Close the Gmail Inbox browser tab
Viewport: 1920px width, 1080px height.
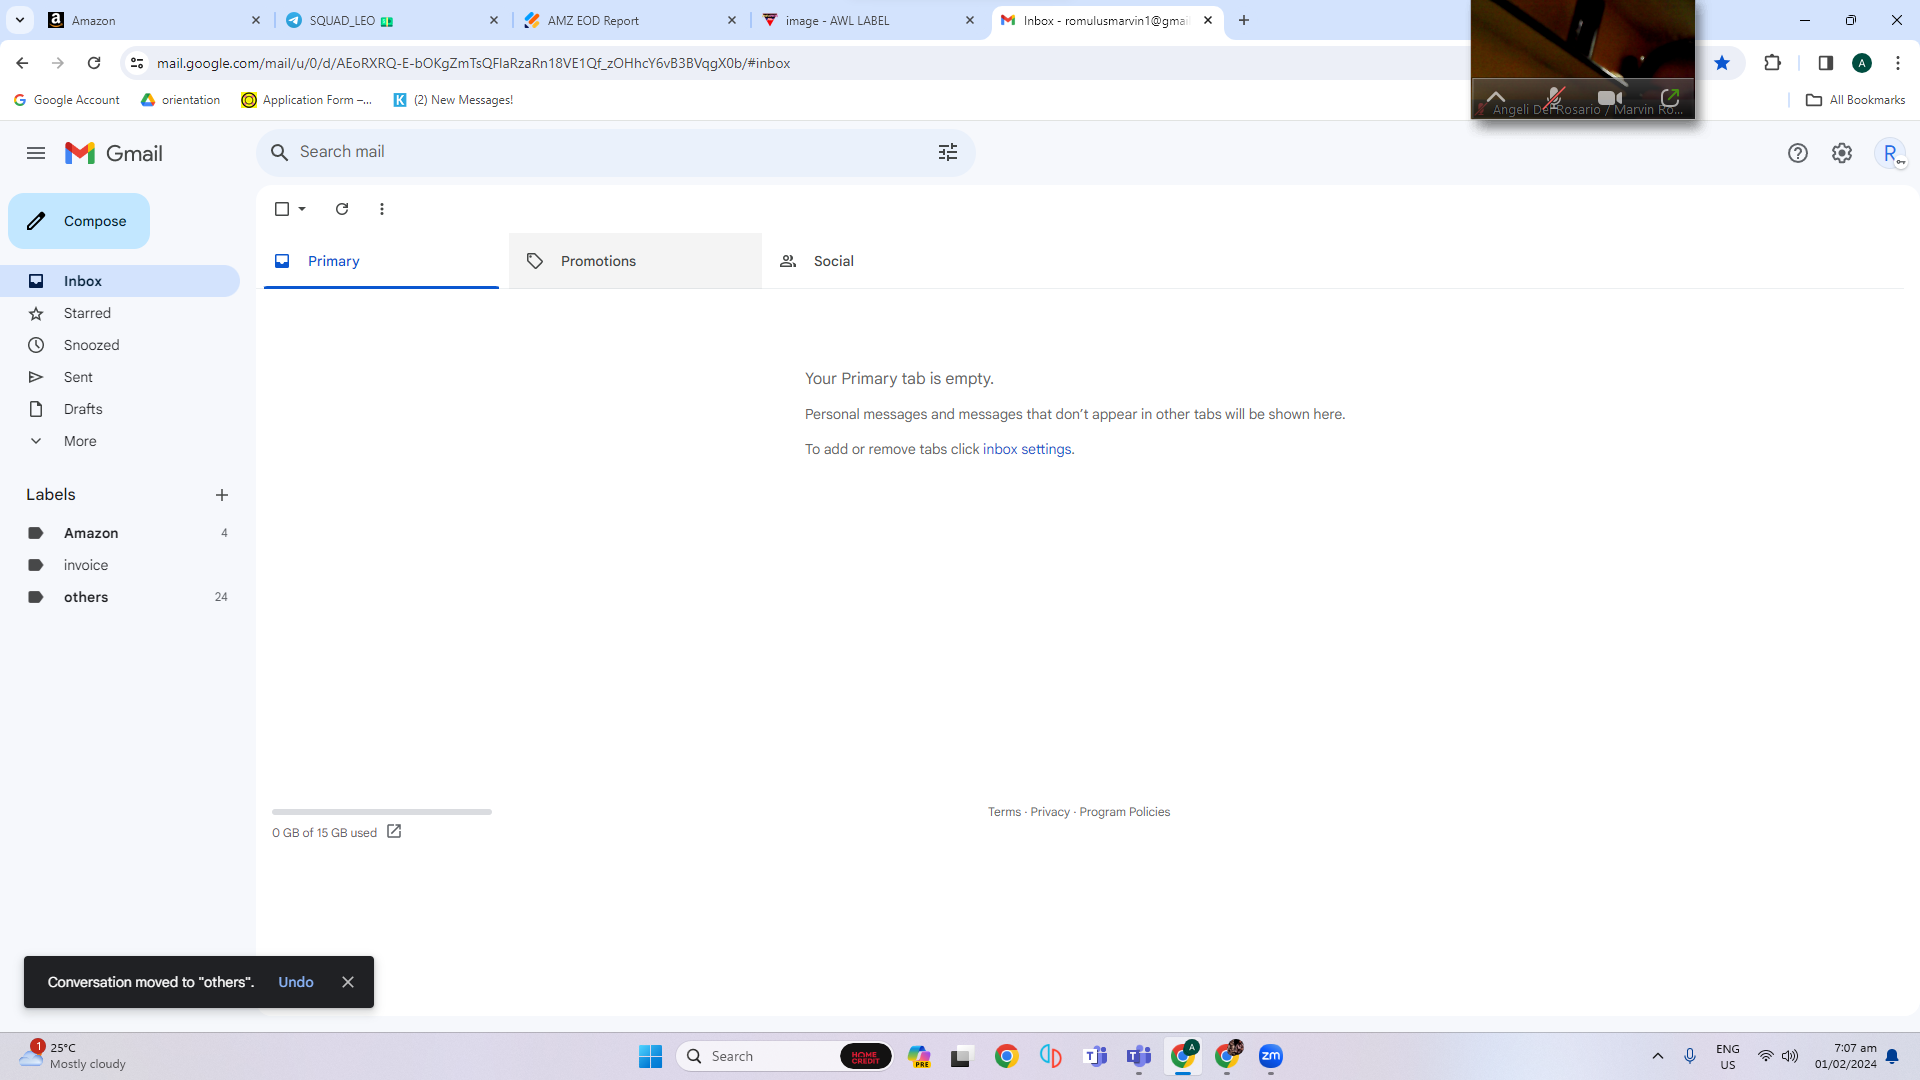point(1208,20)
